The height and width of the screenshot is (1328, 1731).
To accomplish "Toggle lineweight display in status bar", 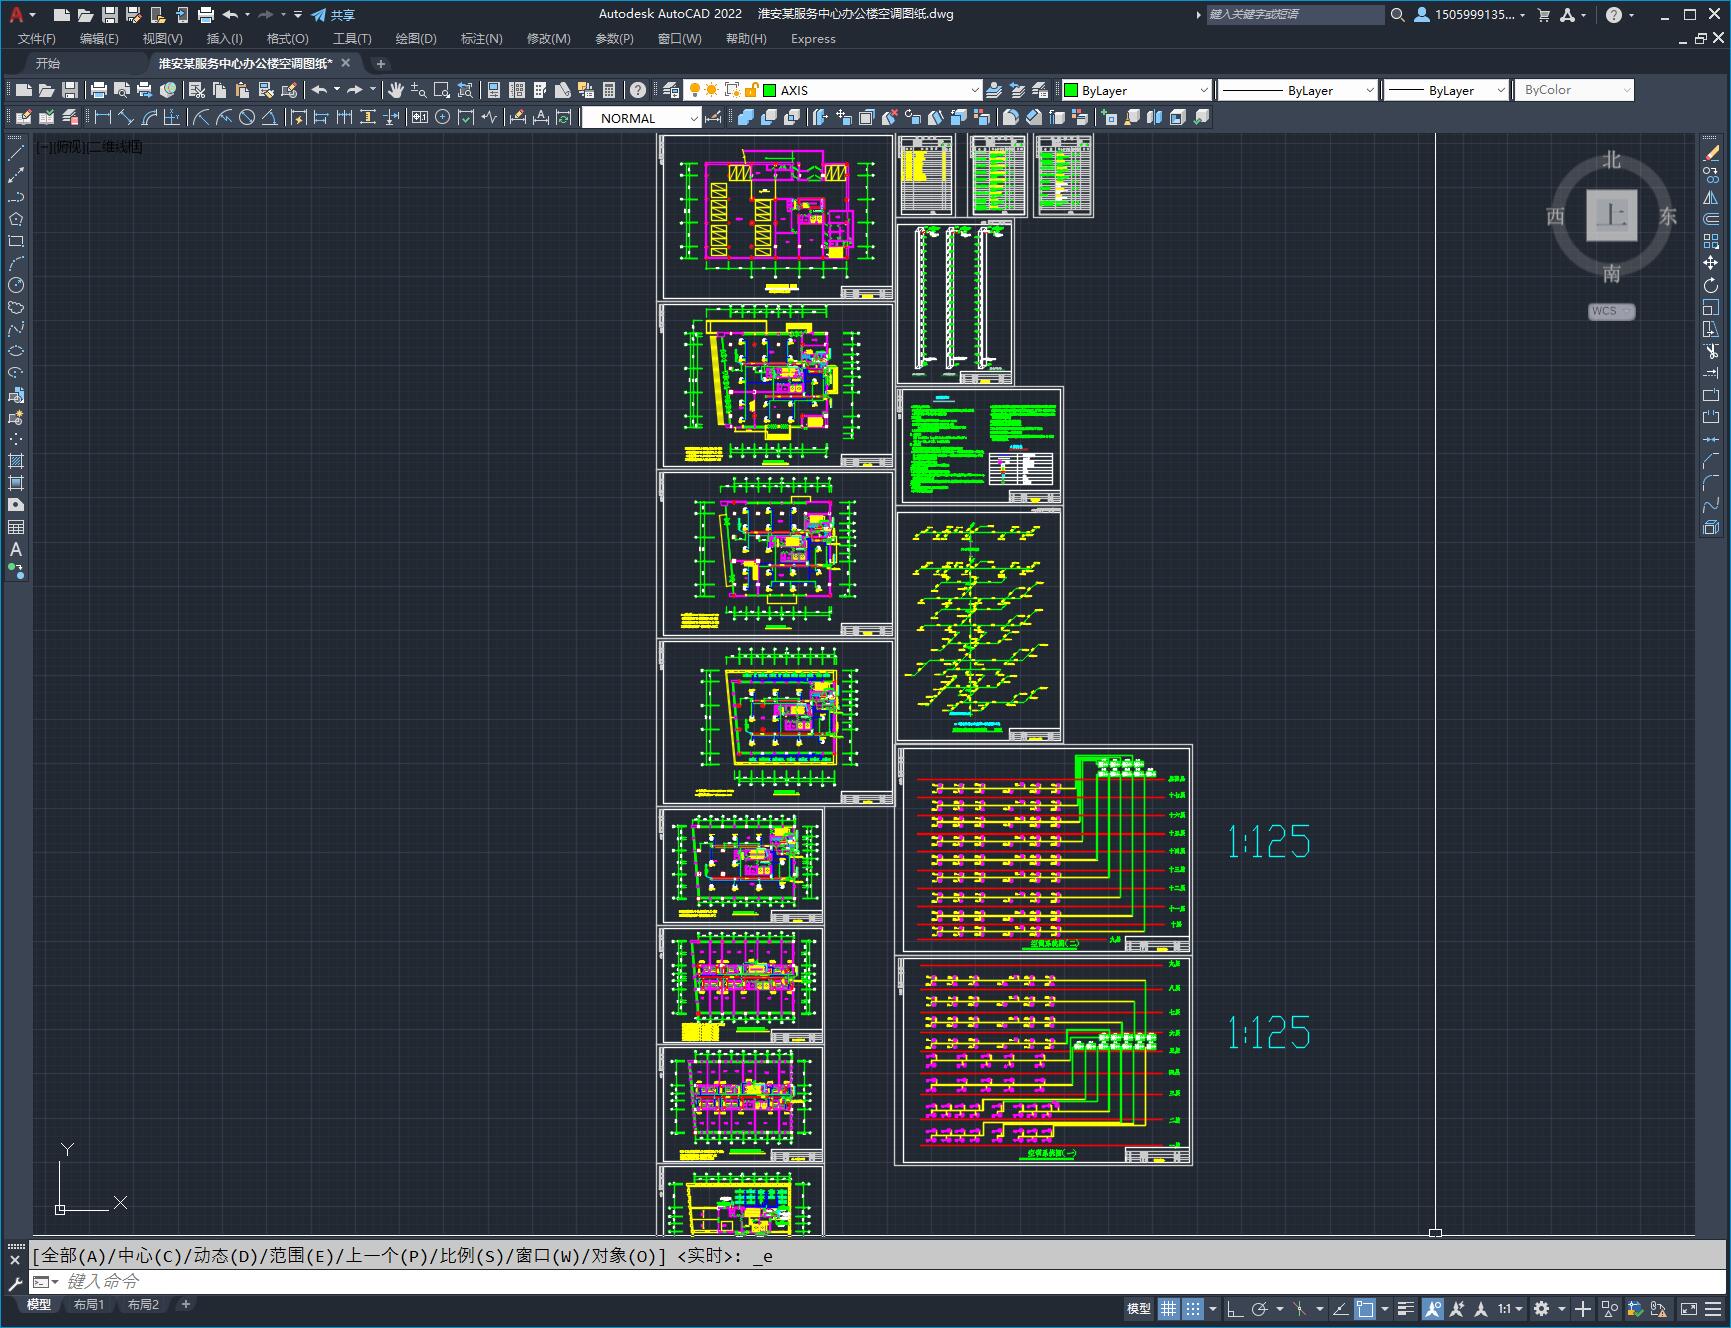I will 1406,1308.
